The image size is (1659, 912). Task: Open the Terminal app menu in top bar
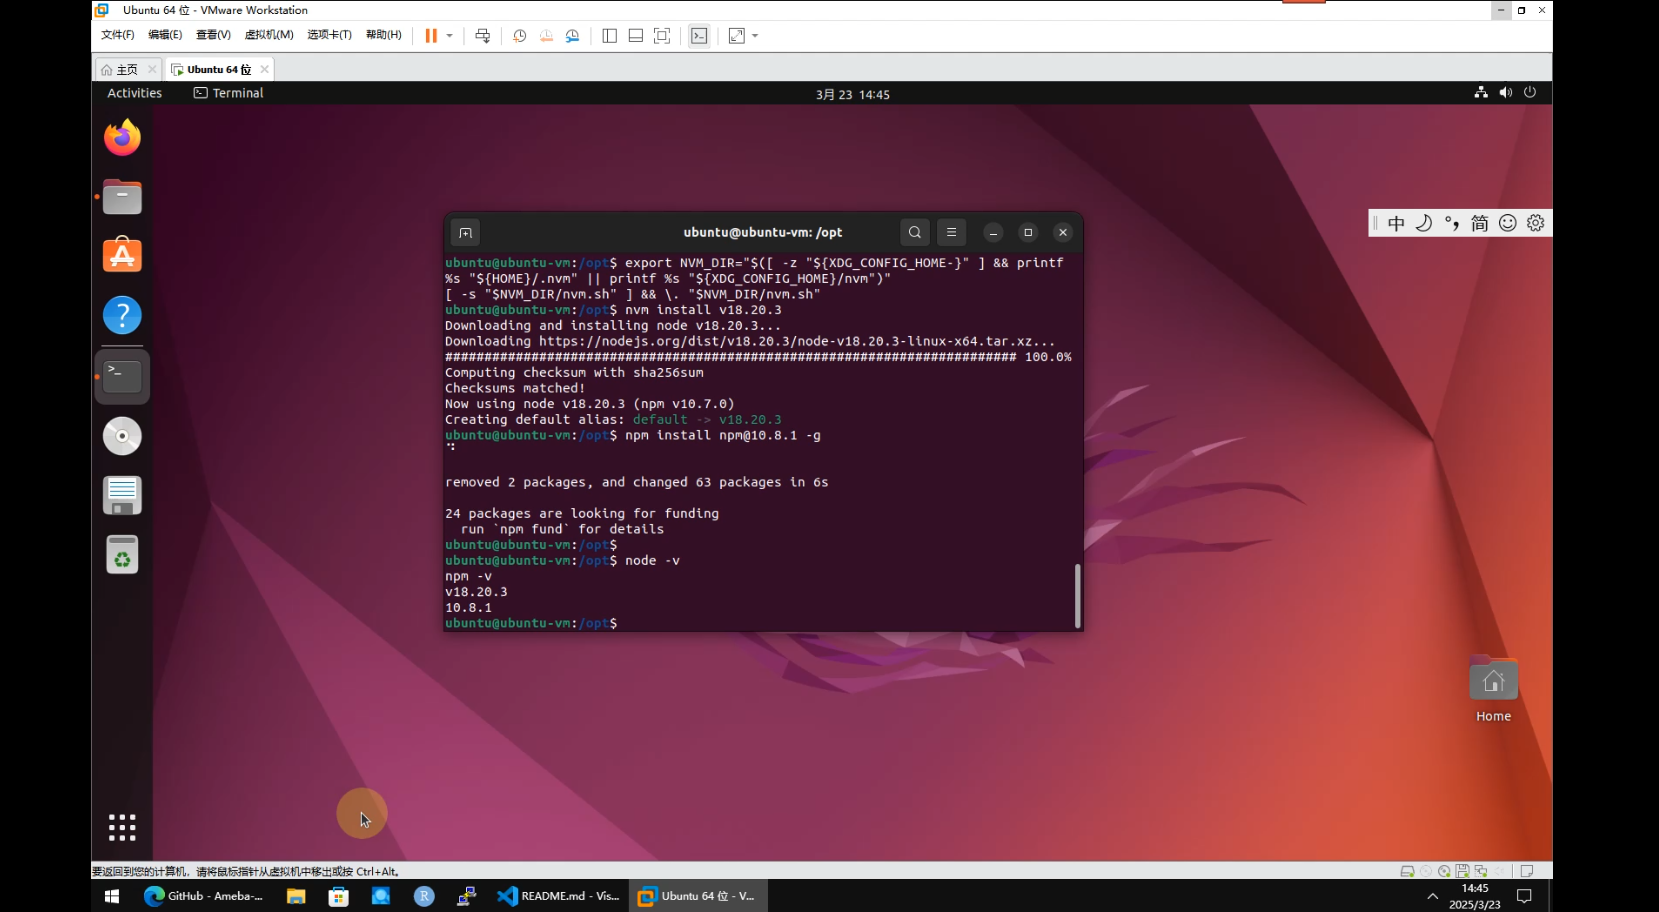pyautogui.click(x=228, y=93)
